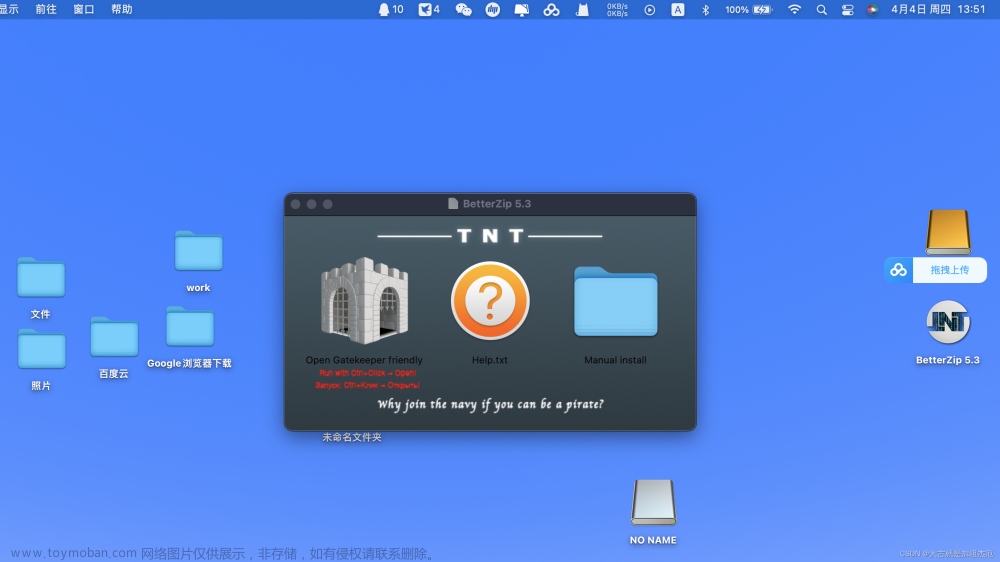Open the Gatekeeper friendly castle icon
This screenshot has width=1000, height=562.
point(364,300)
